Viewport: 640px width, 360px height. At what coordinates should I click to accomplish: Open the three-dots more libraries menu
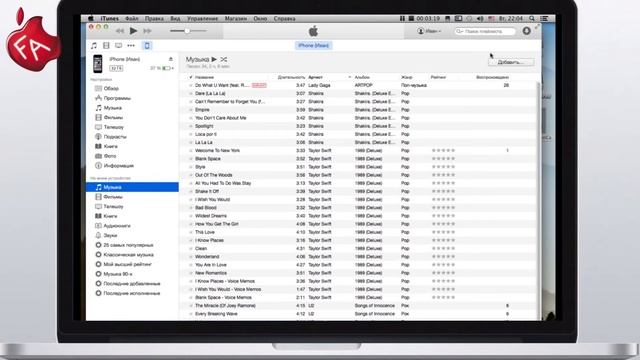[131, 46]
